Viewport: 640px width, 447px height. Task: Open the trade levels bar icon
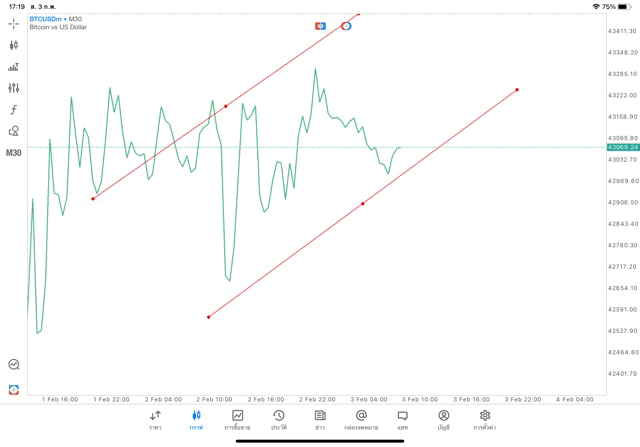14,67
